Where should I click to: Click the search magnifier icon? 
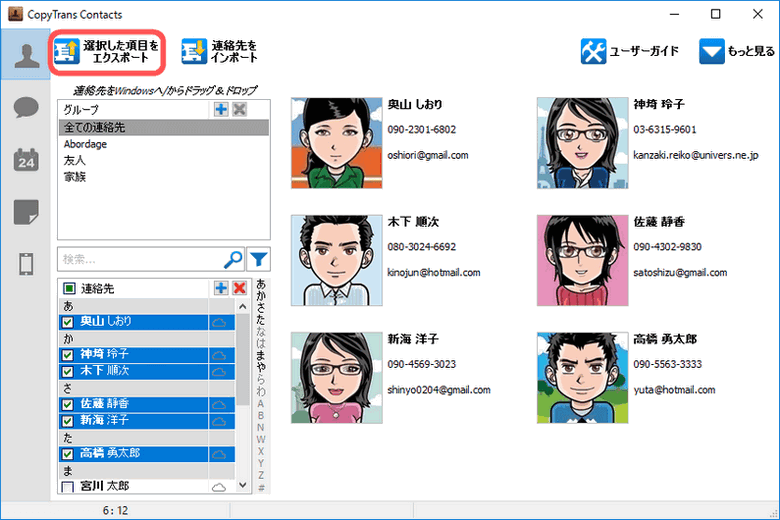click(232, 260)
